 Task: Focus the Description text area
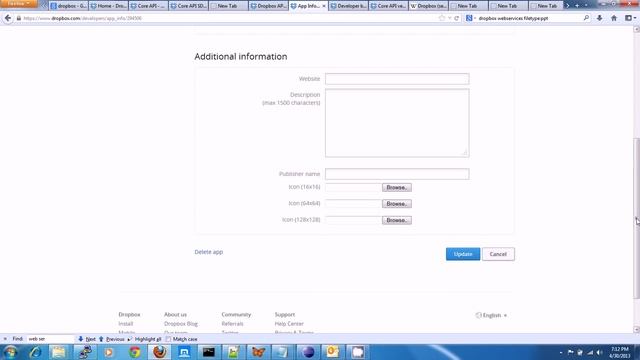click(x=397, y=123)
